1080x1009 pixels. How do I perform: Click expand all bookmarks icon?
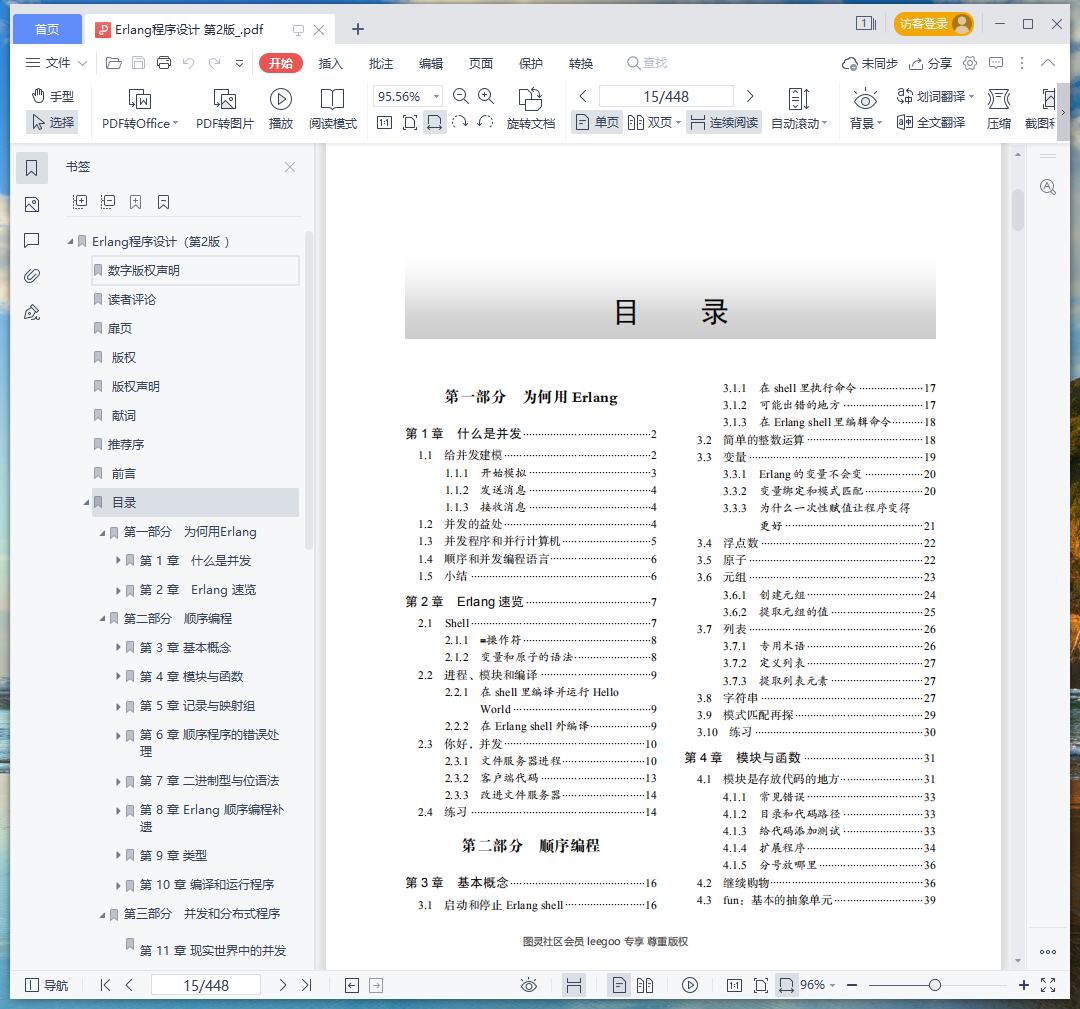point(80,202)
